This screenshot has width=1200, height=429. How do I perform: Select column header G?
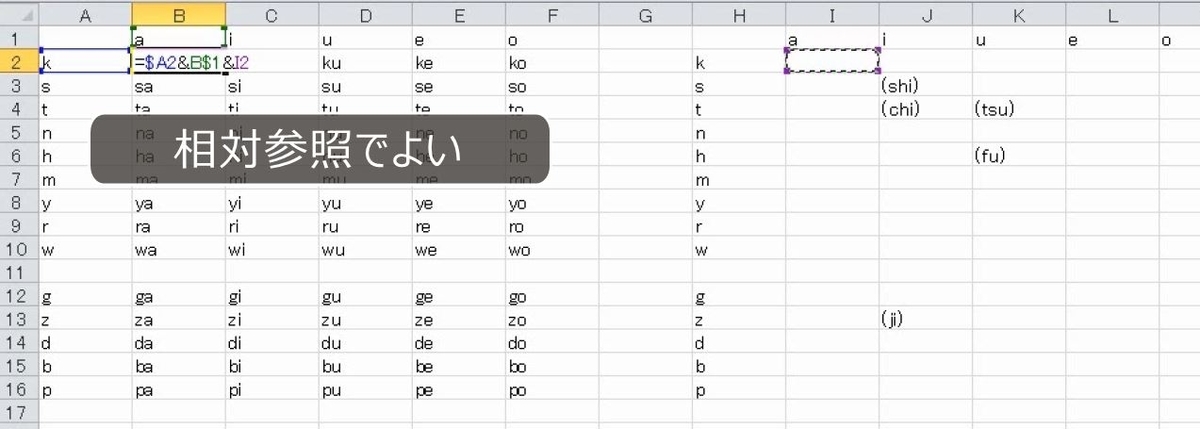pyautogui.click(x=645, y=15)
